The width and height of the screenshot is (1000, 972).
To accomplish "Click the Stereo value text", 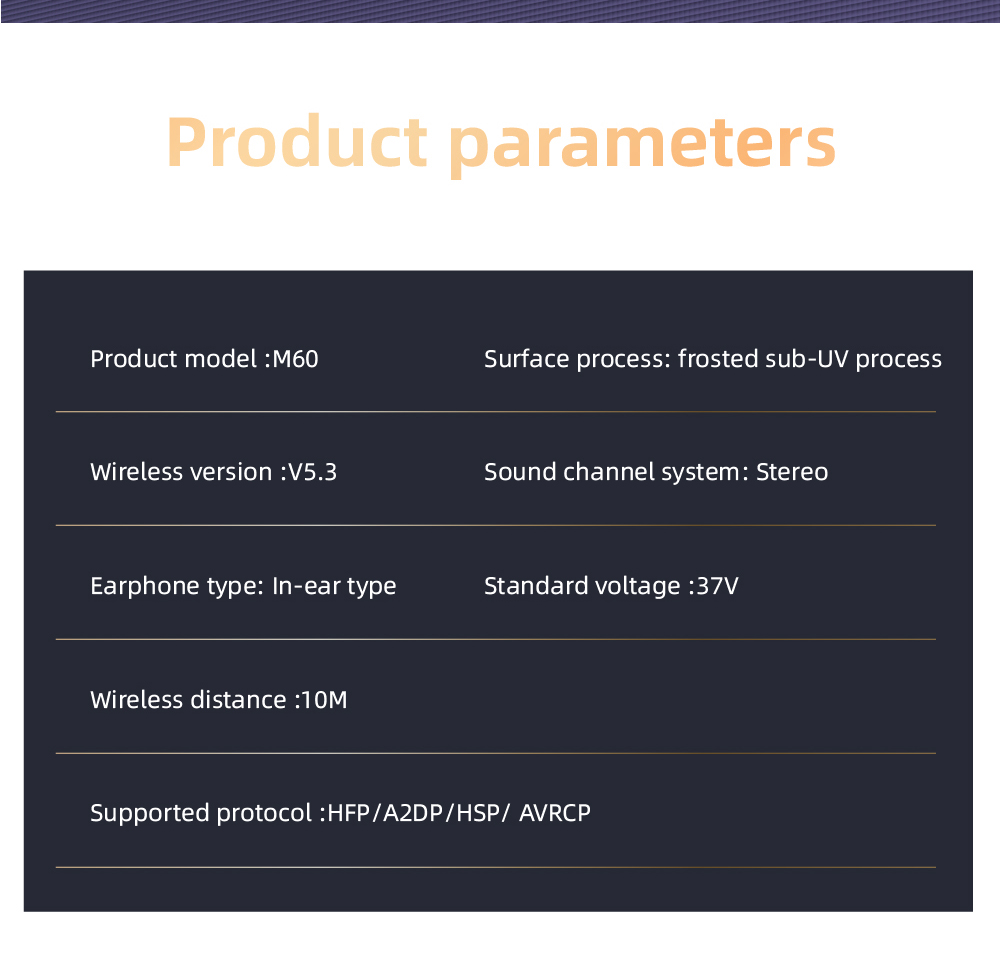I will (x=792, y=473).
